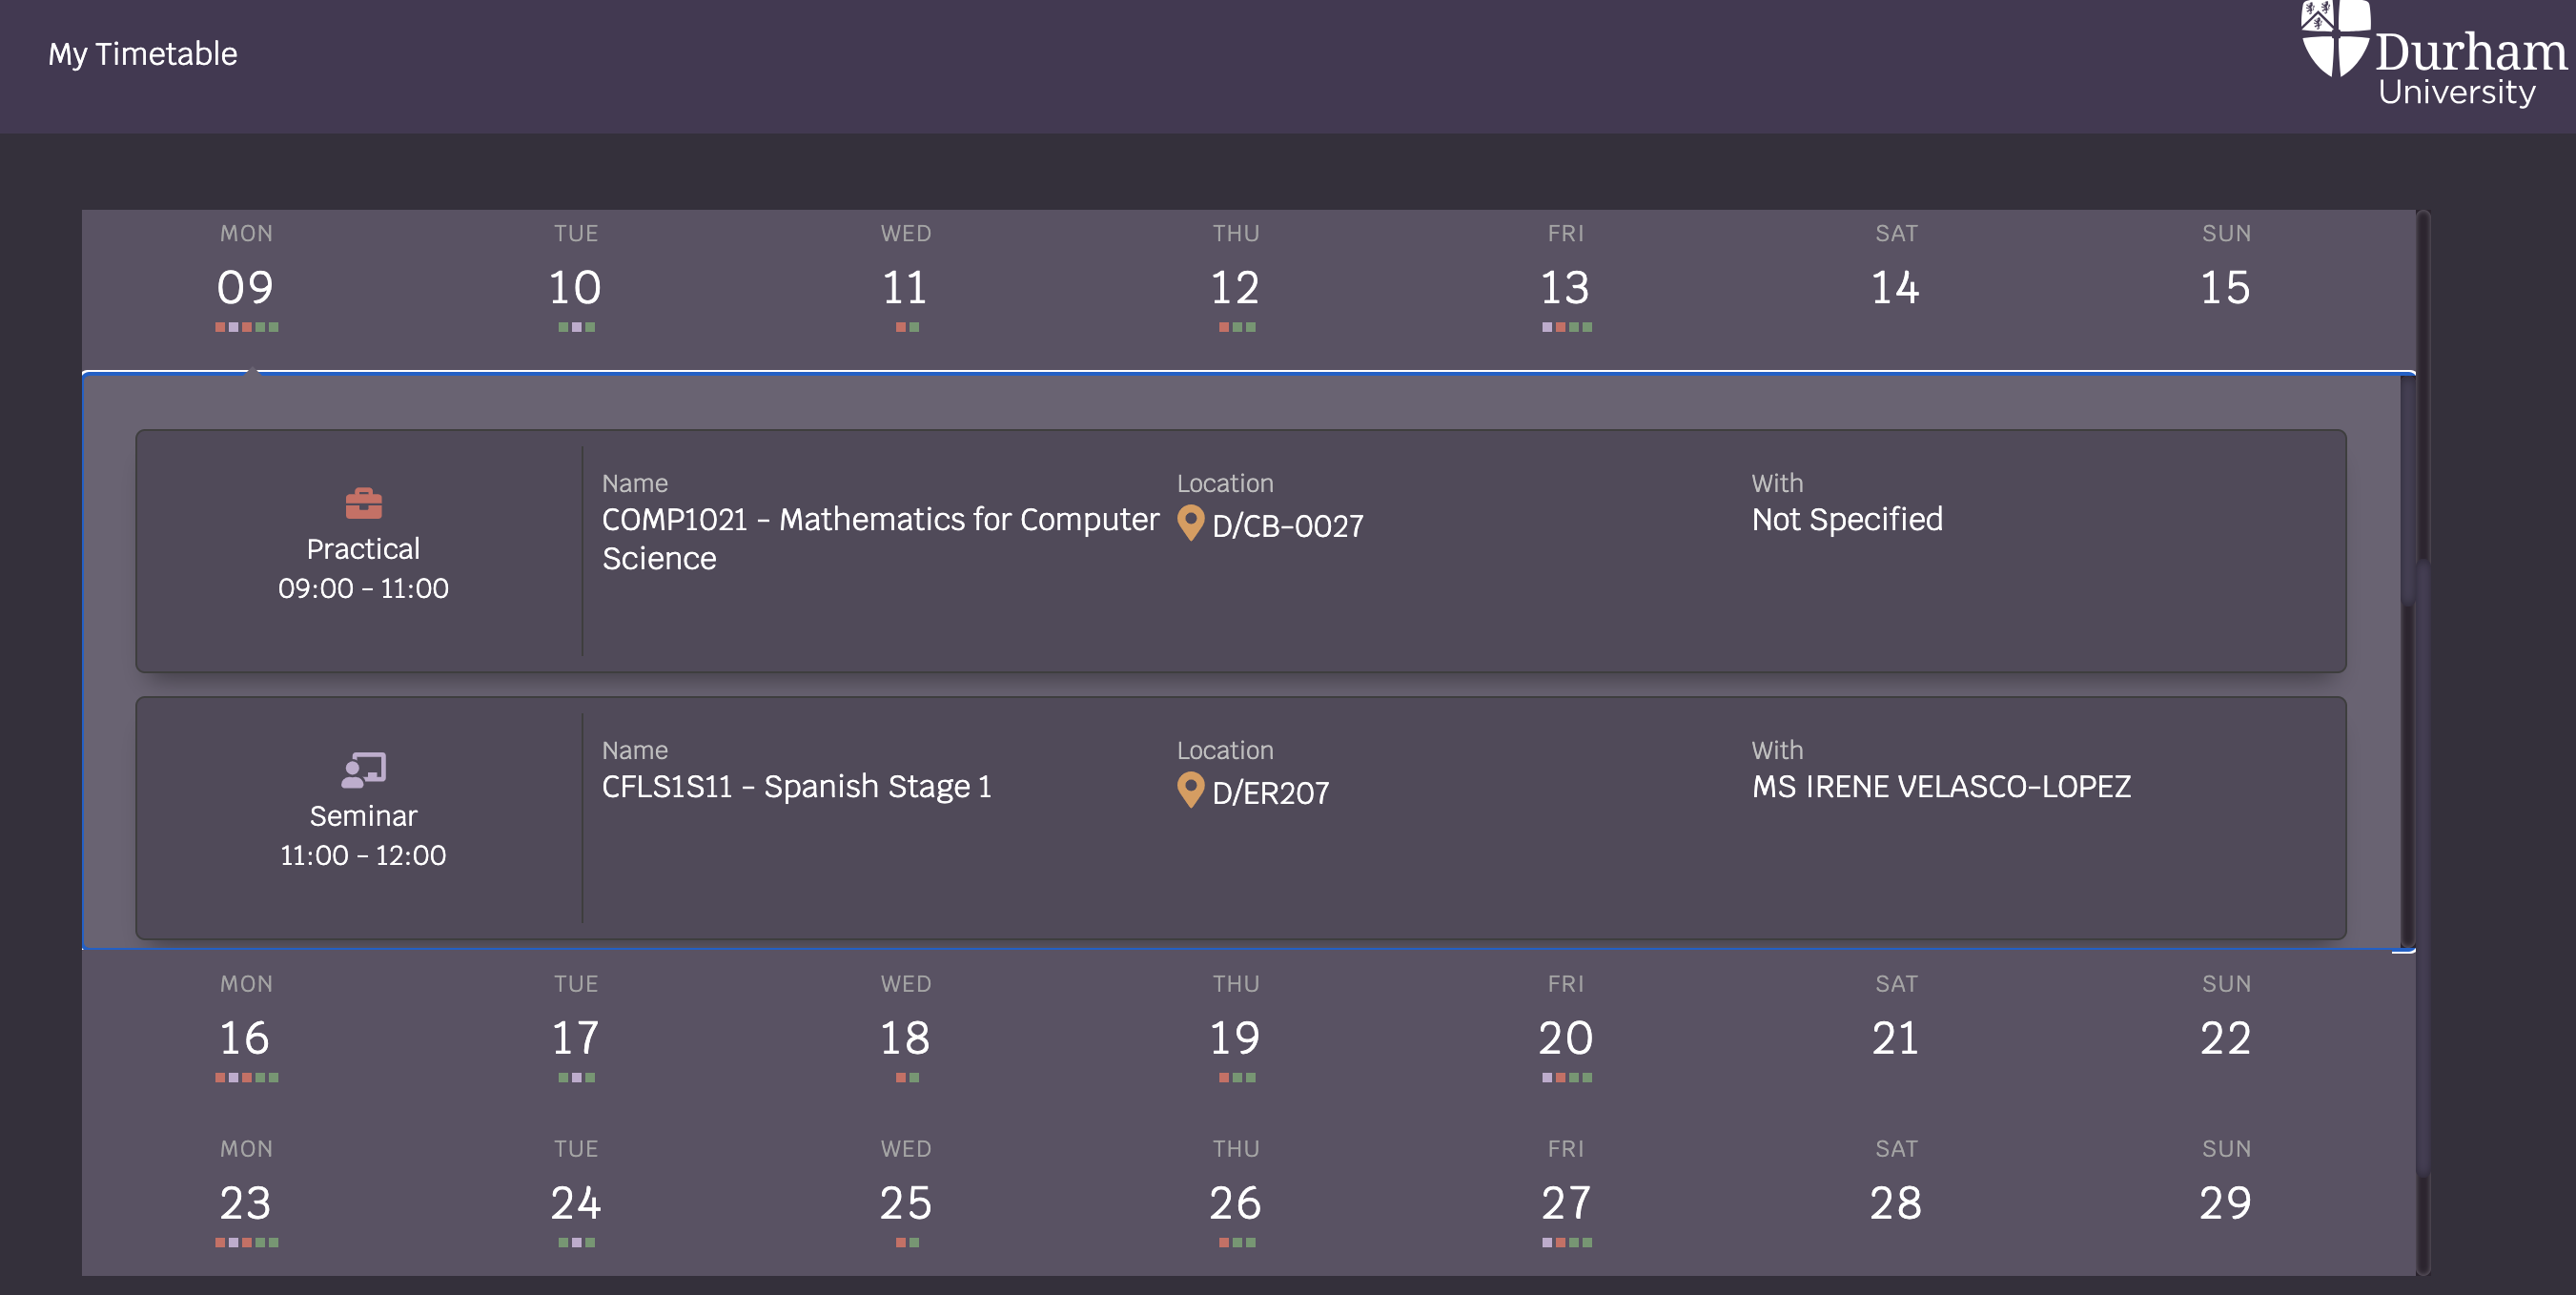Click the Seminar 11:00 - 12:00 time
2576x1295 pixels.
click(x=363, y=855)
